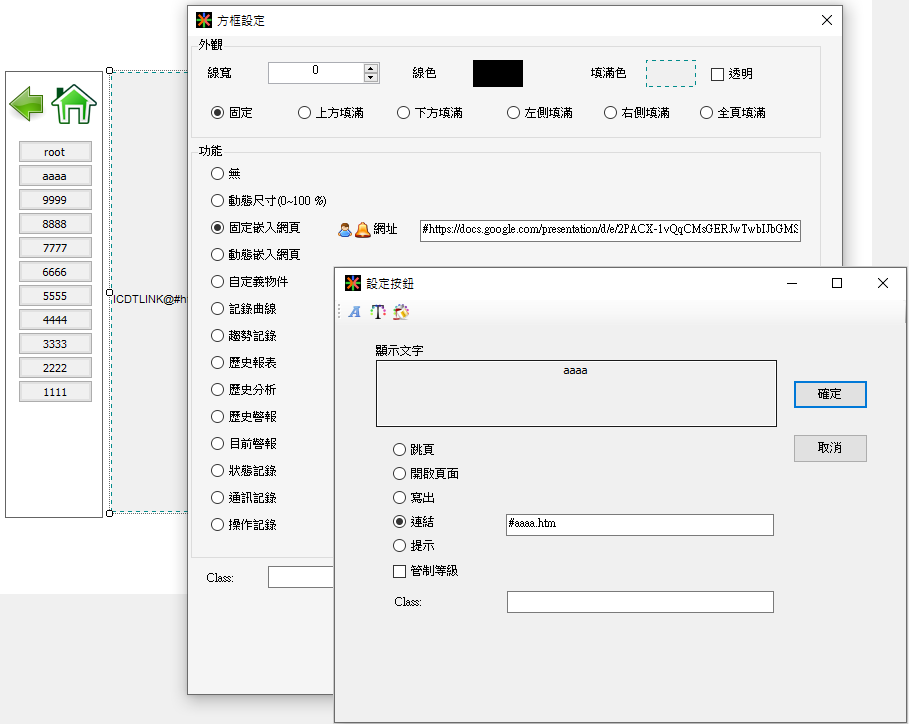Screen dimensions: 909x724
Task: Increase 線寬 with the up spinner arrow
Action: 371,68
